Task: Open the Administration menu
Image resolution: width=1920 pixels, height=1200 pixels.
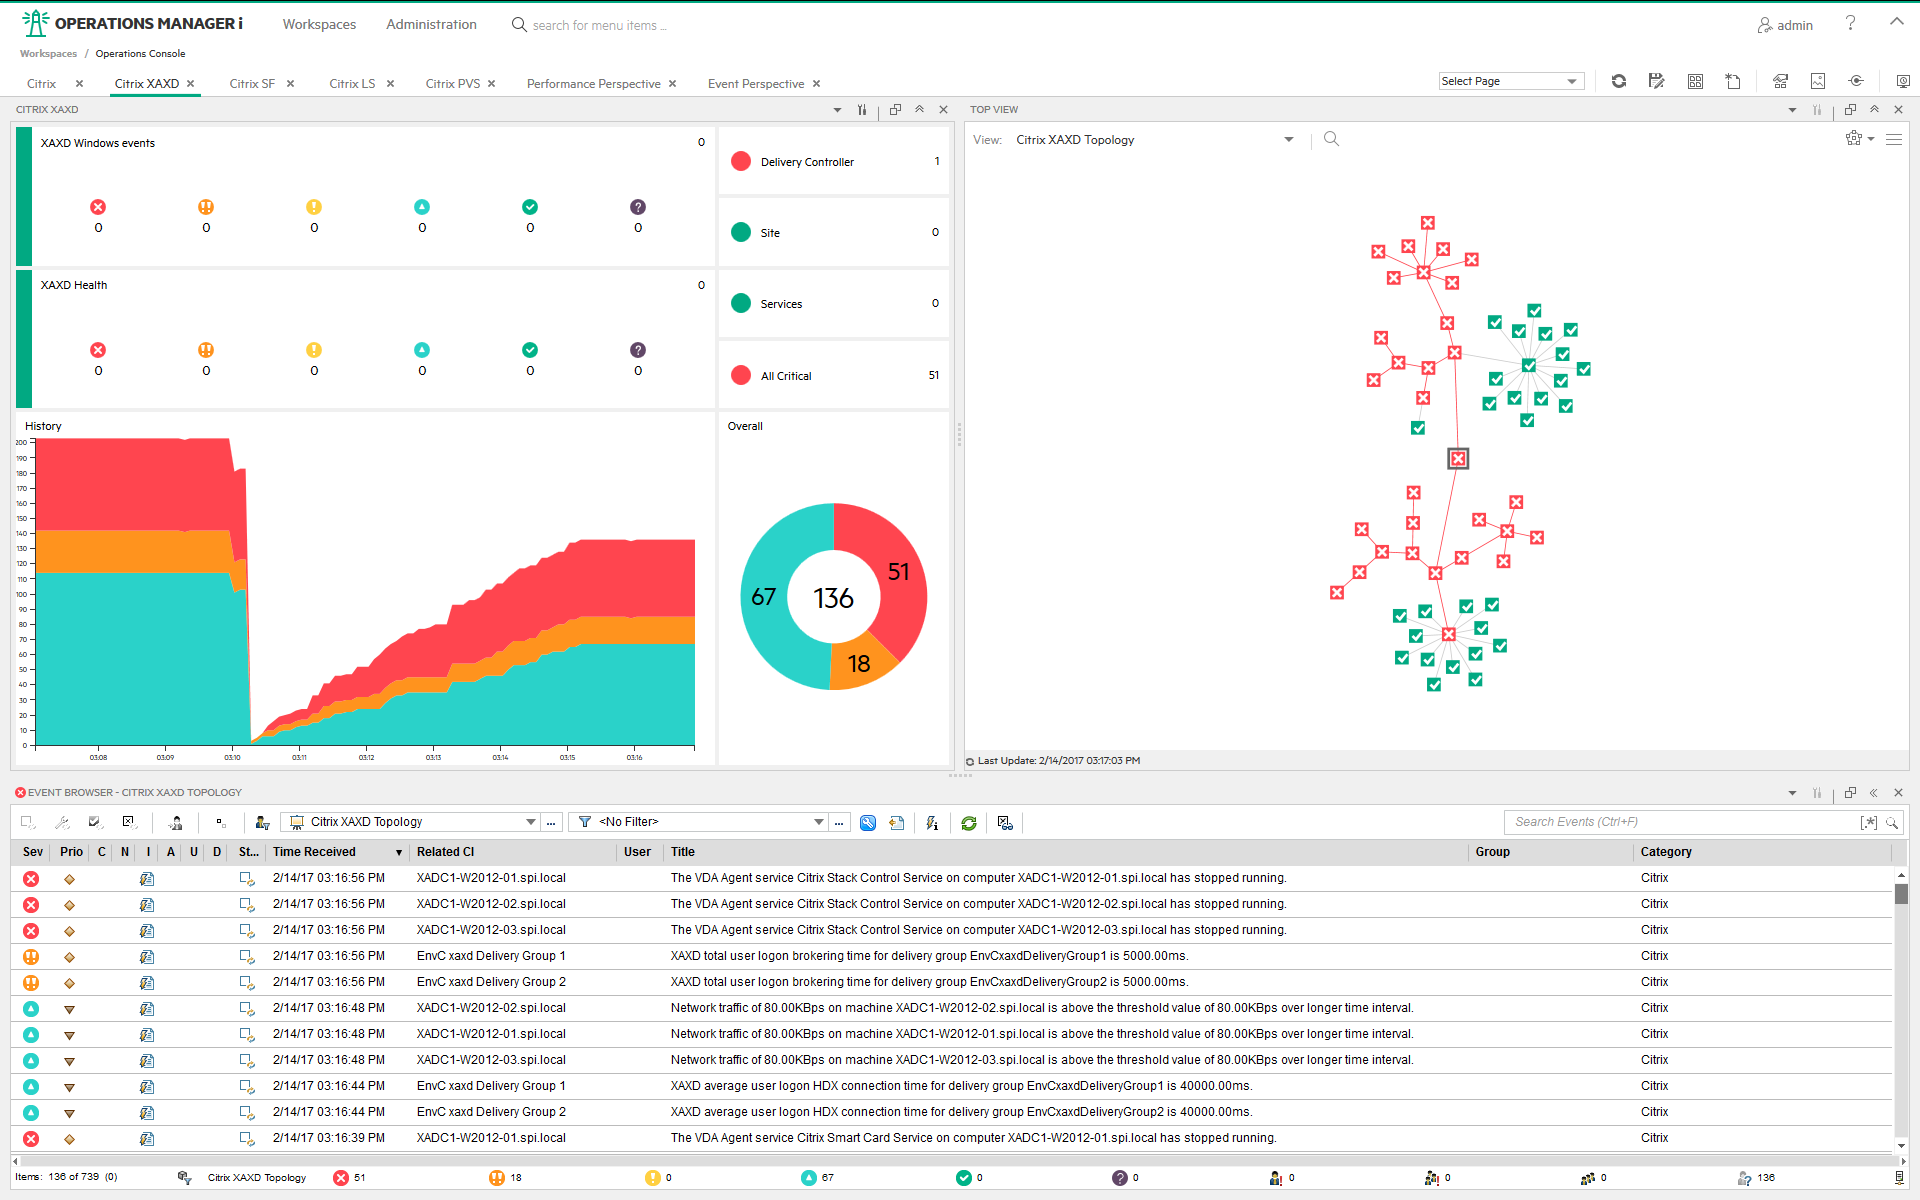Action: [x=431, y=24]
